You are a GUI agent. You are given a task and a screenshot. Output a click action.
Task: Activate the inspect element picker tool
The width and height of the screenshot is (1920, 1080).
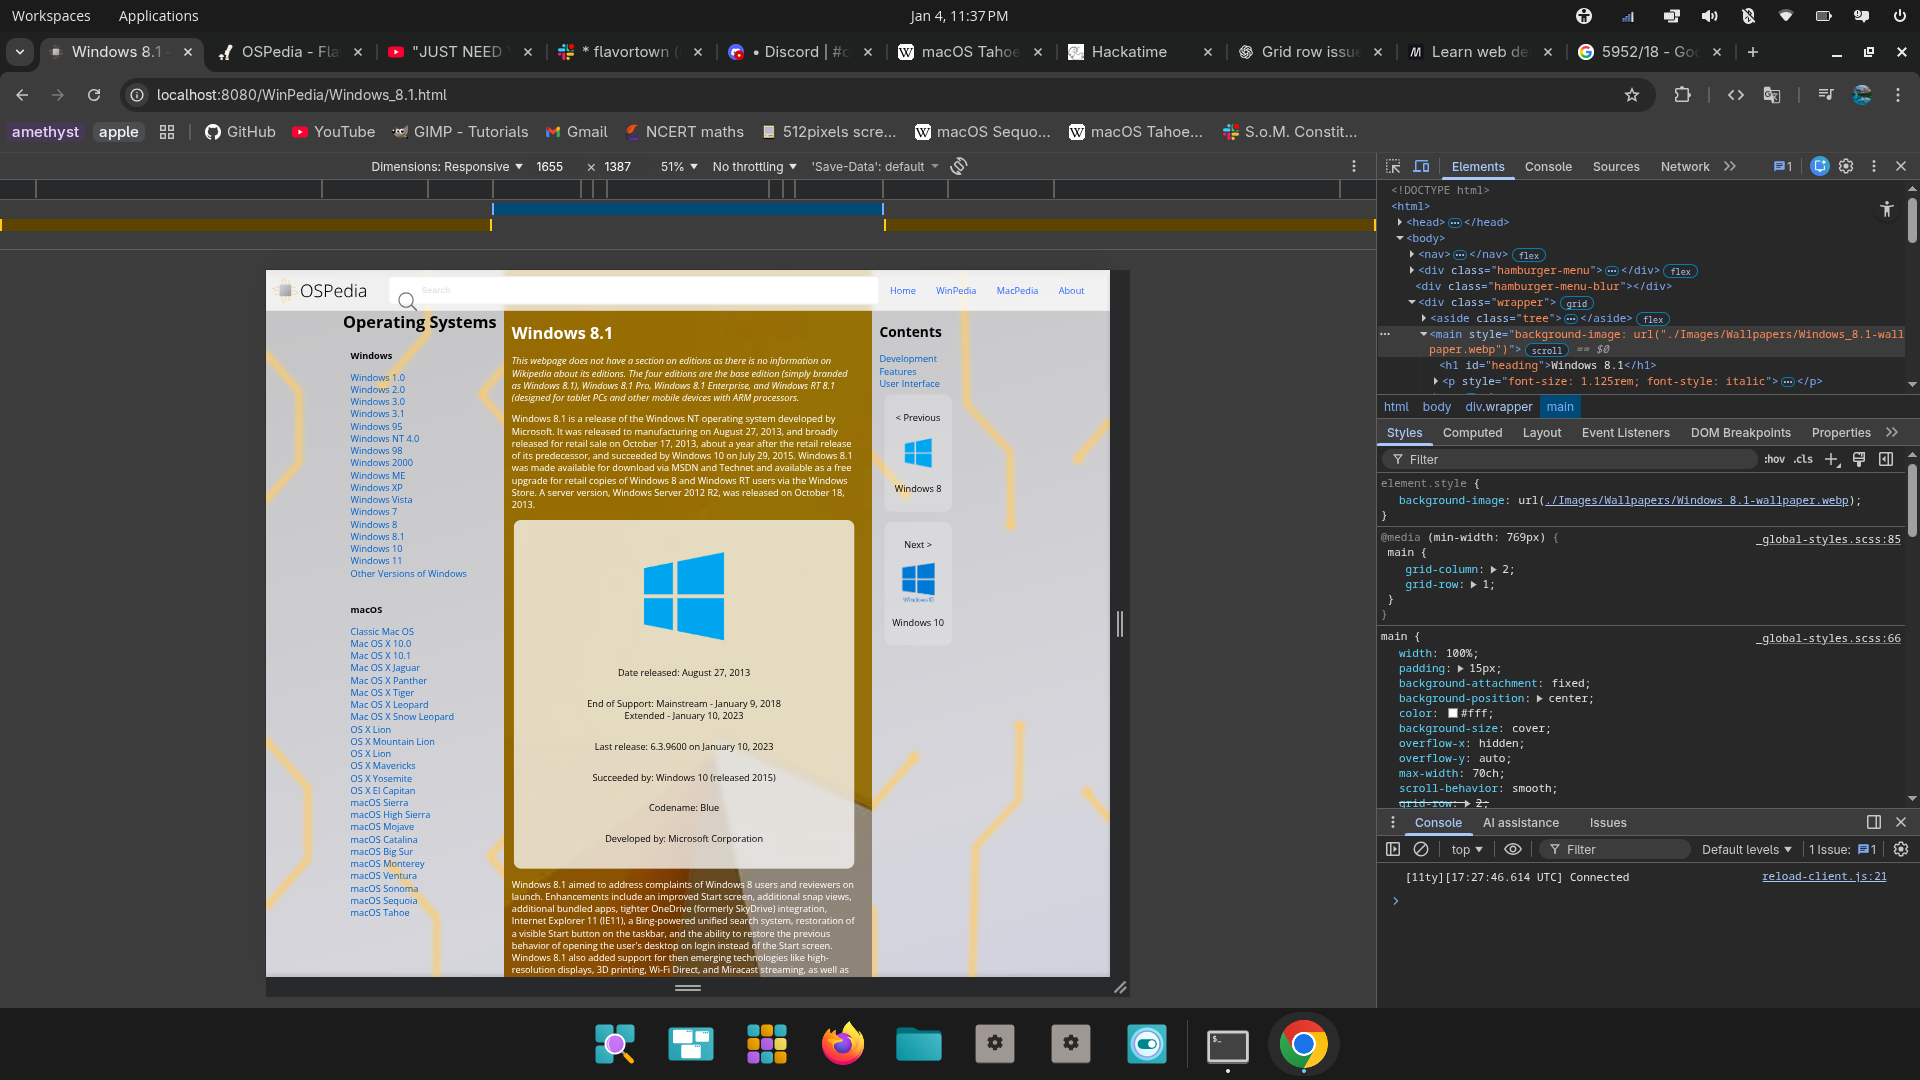(1393, 166)
